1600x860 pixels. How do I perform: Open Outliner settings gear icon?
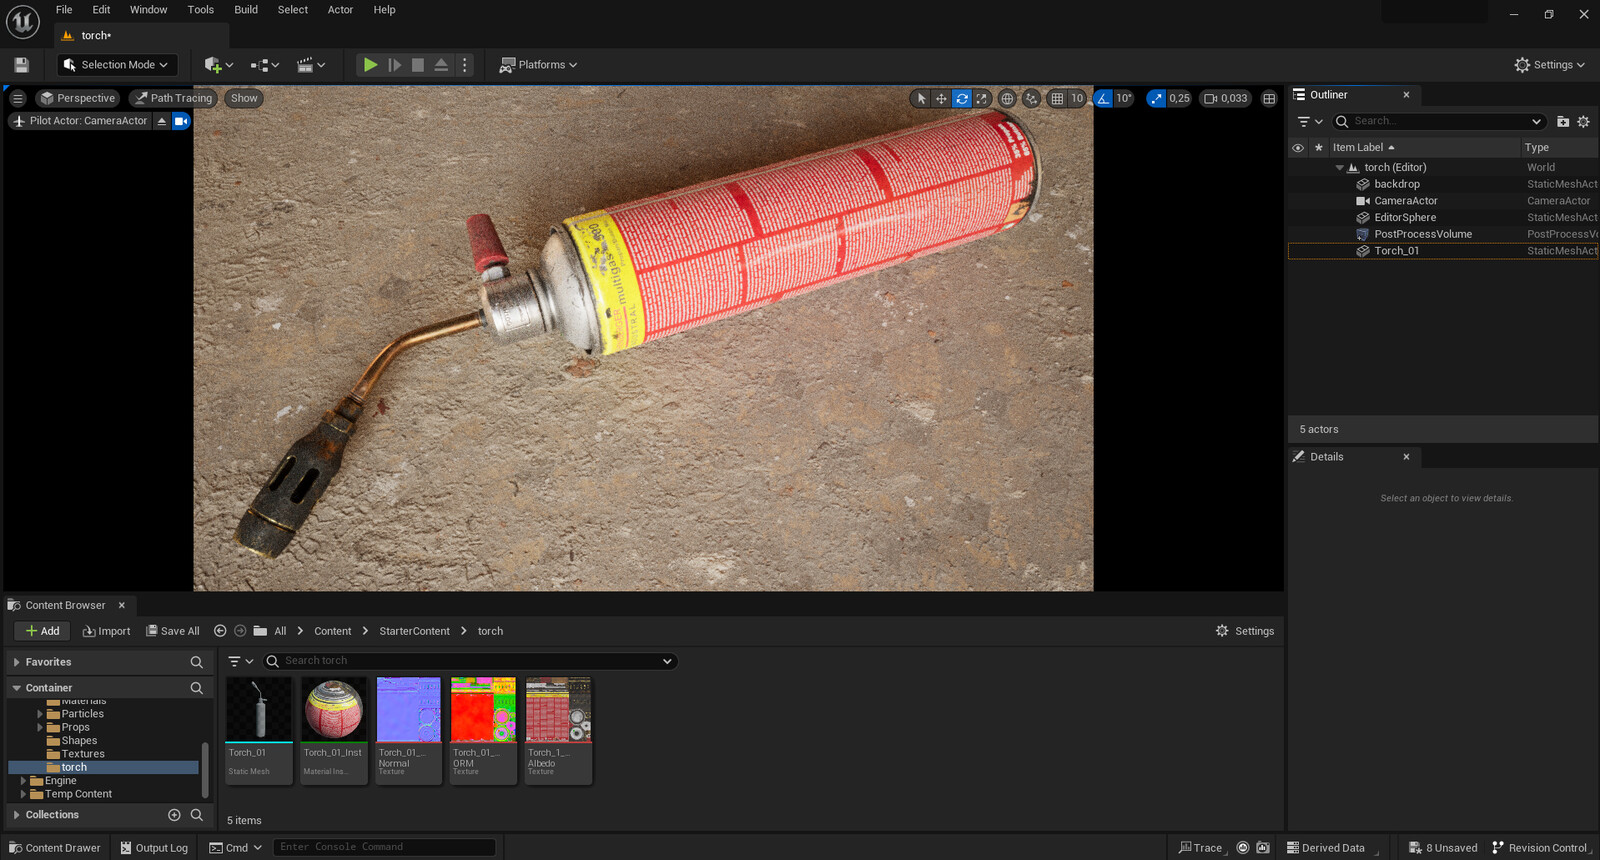pyautogui.click(x=1583, y=122)
